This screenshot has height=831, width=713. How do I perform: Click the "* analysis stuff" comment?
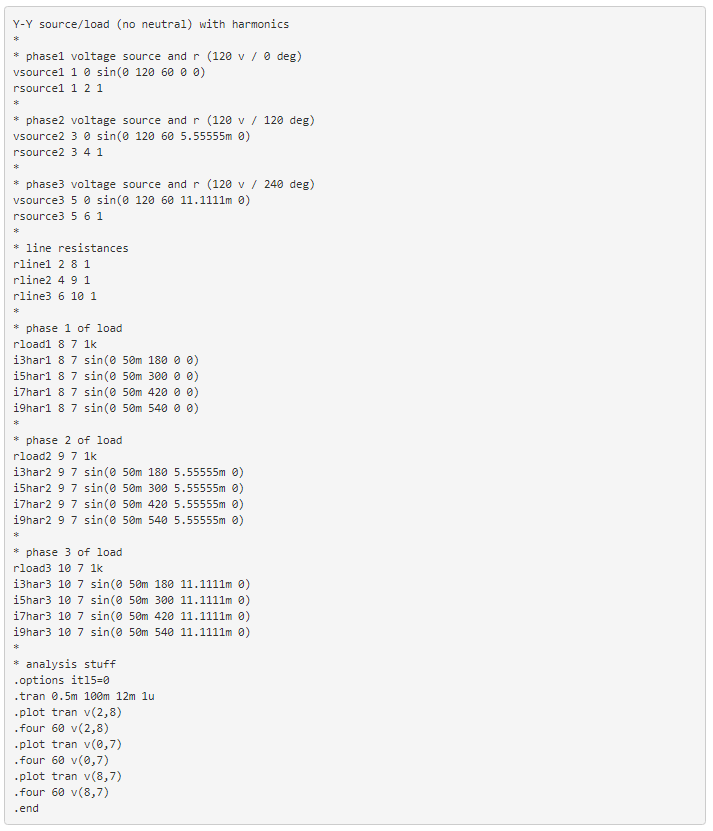tap(65, 664)
